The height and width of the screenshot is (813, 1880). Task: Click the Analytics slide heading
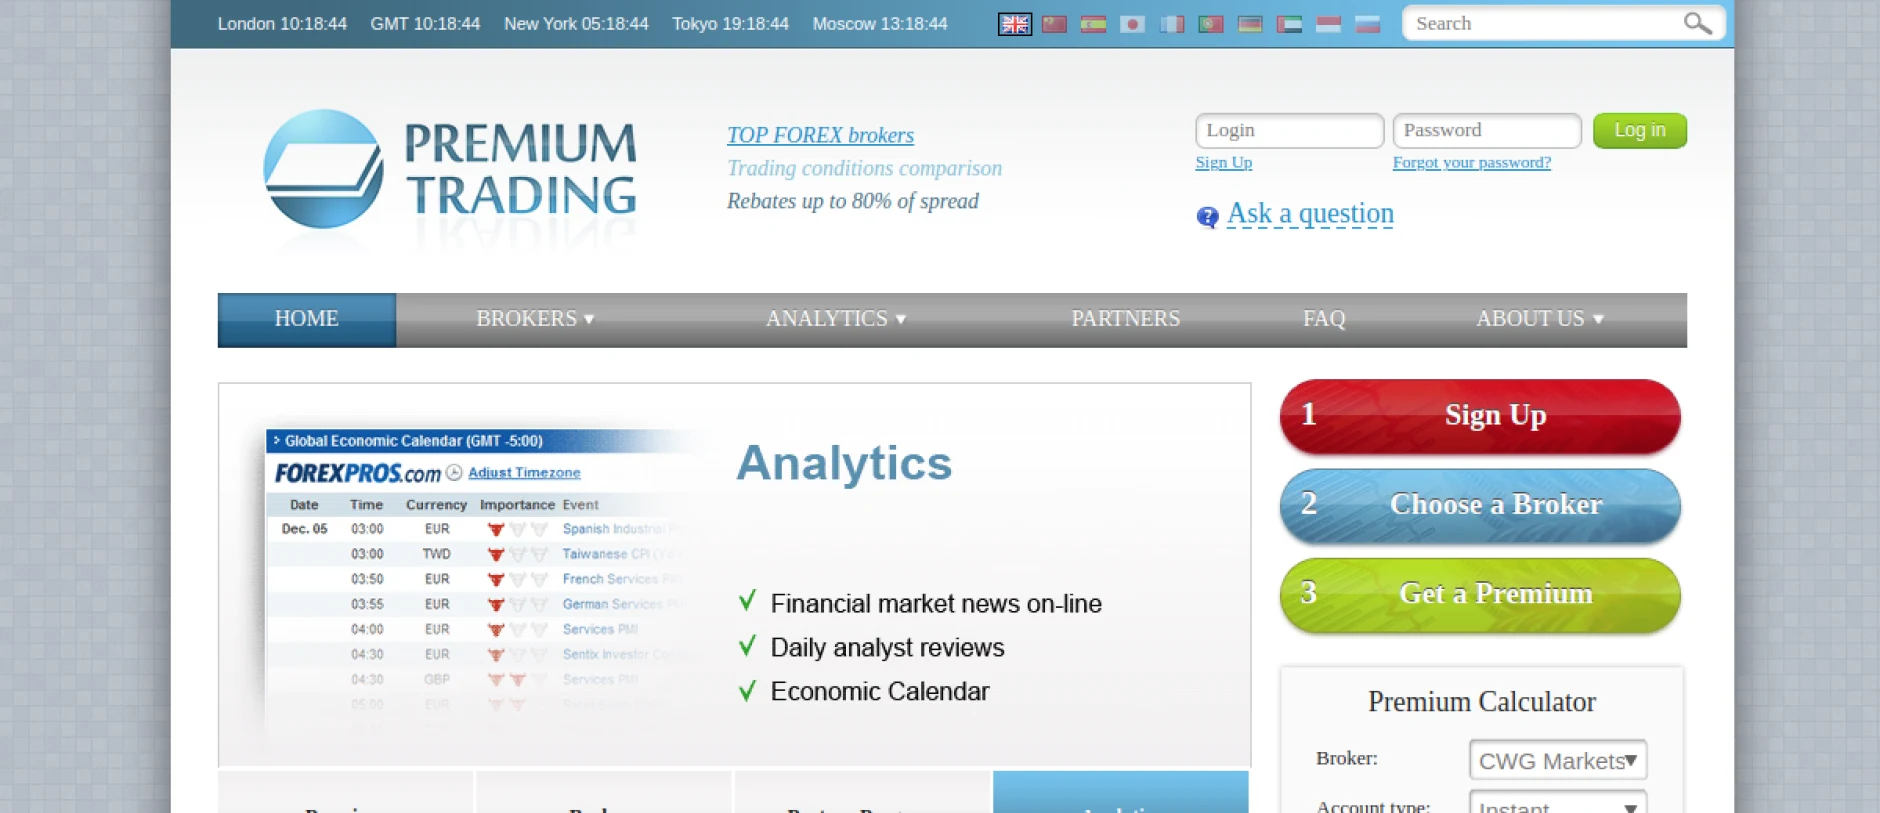click(844, 463)
